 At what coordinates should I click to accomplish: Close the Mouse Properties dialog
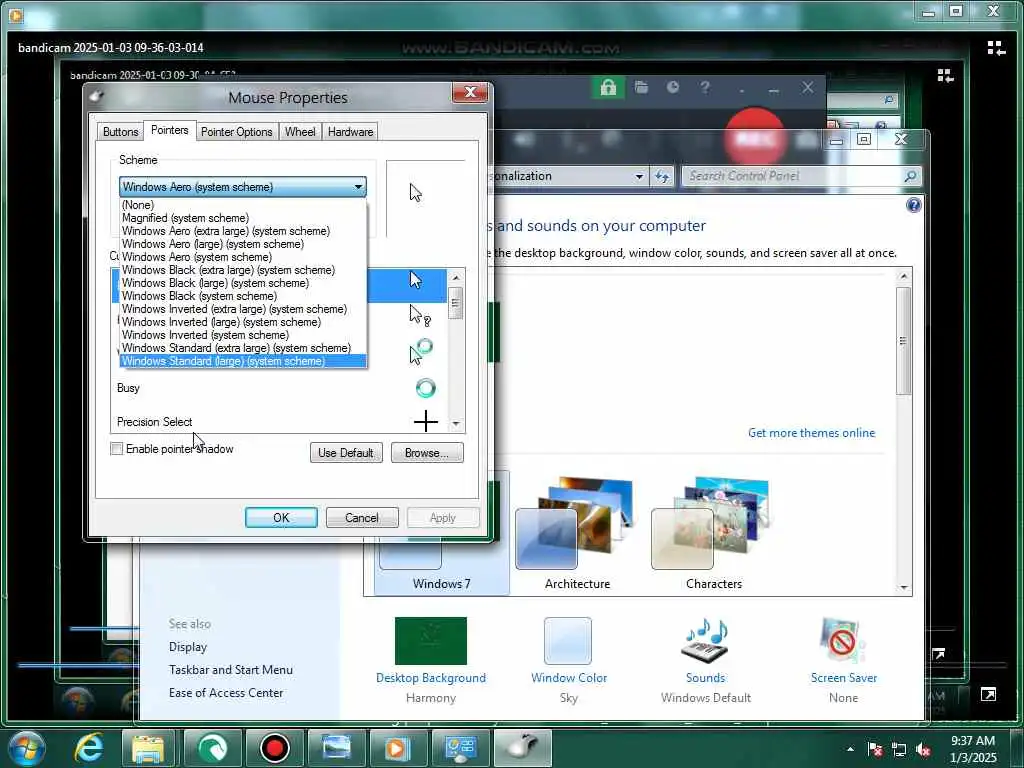click(x=470, y=93)
